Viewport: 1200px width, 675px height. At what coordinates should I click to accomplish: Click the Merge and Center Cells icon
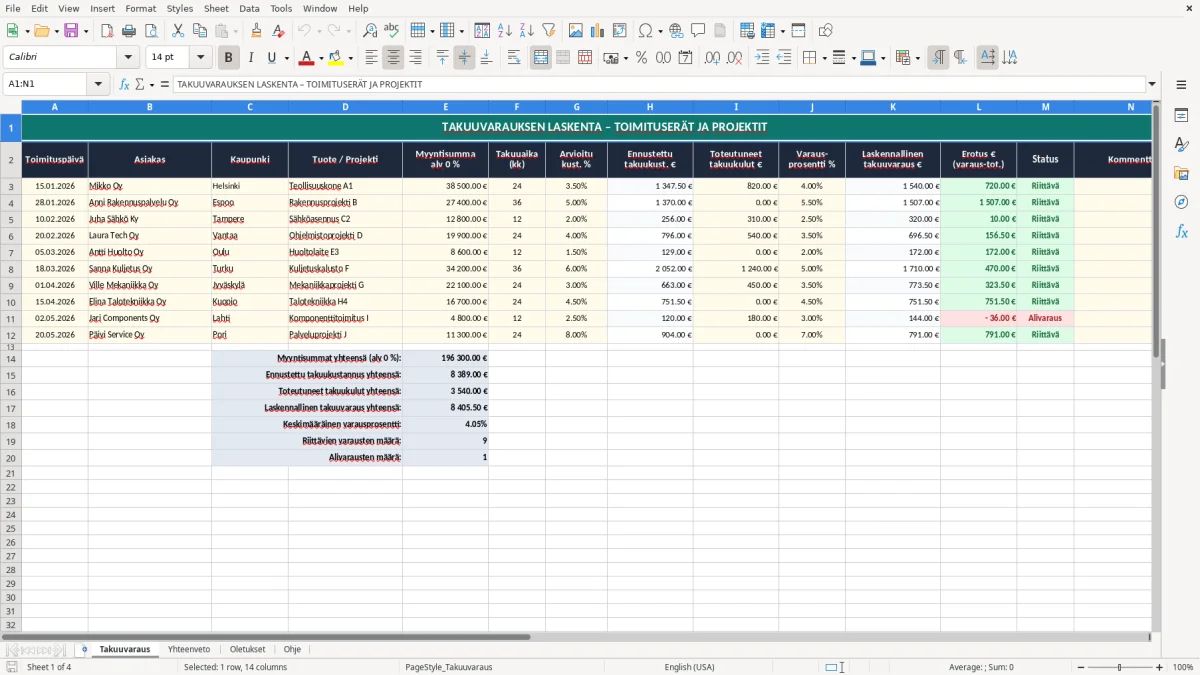pyautogui.click(x=541, y=58)
